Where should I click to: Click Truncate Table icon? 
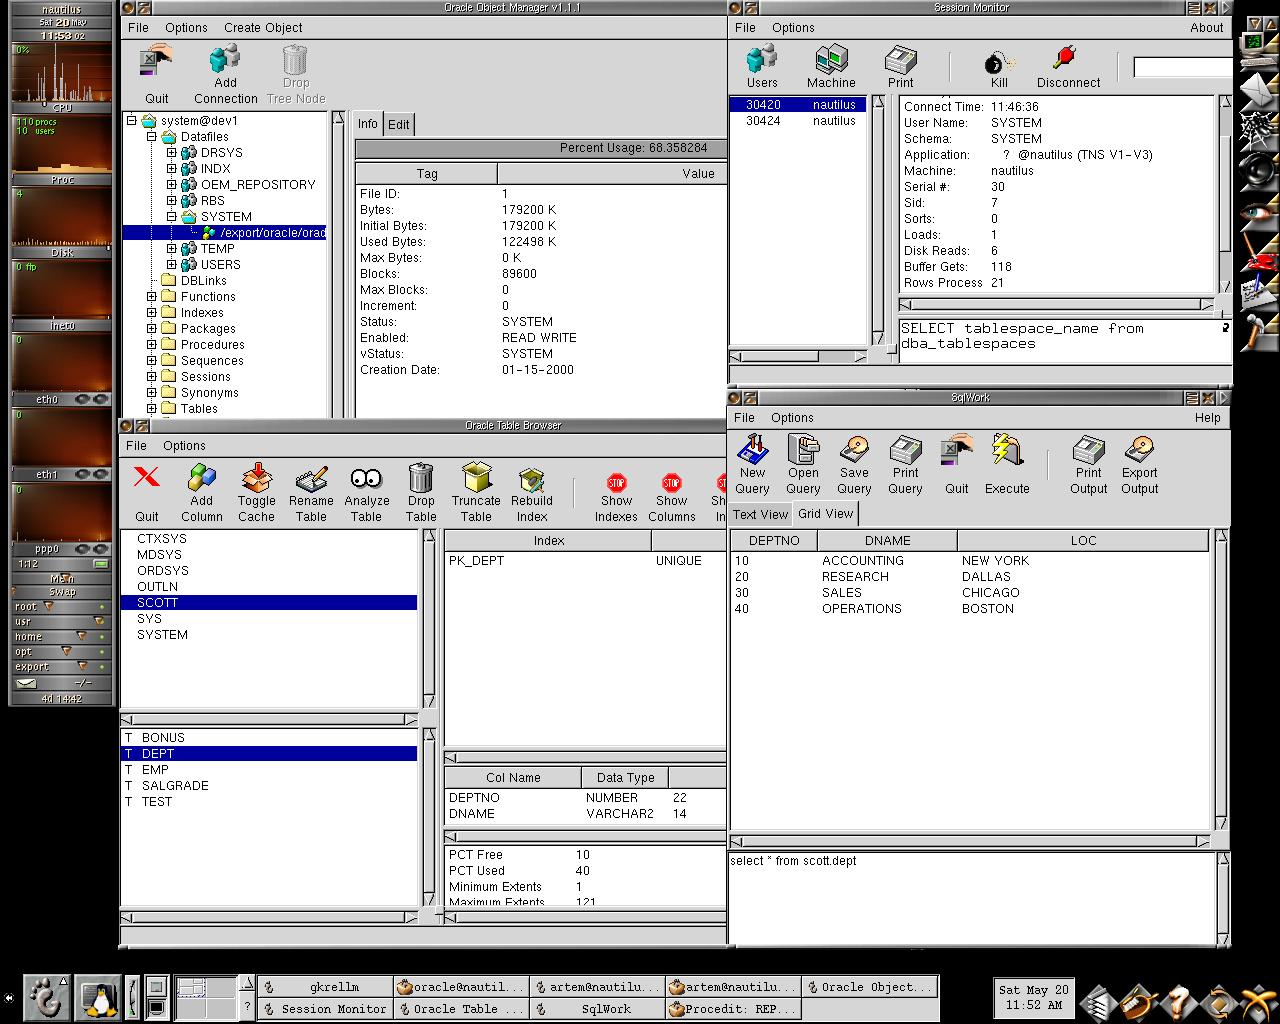476,478
